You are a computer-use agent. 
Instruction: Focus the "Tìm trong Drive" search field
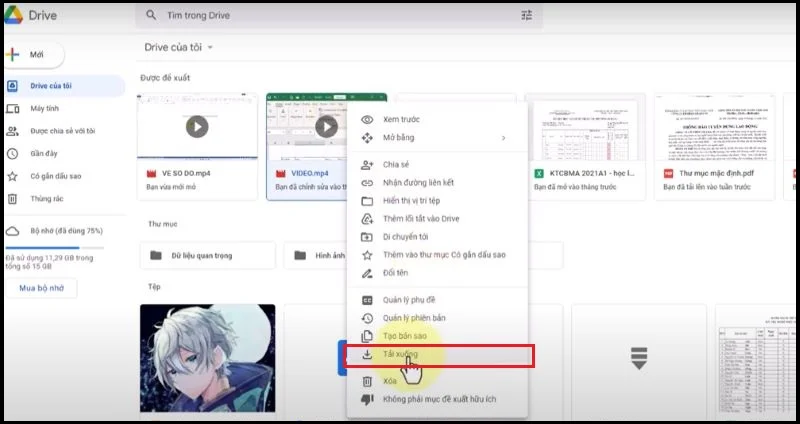[x=339, y=15]
